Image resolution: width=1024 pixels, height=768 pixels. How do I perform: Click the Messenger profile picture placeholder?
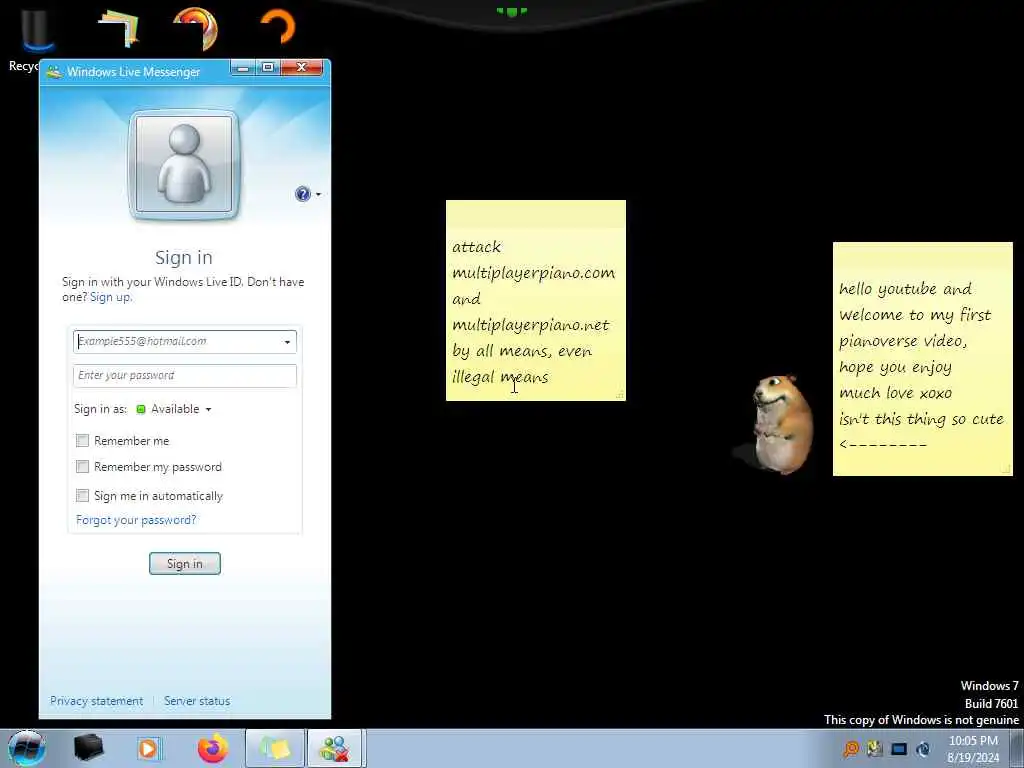[x=184, y=165]
